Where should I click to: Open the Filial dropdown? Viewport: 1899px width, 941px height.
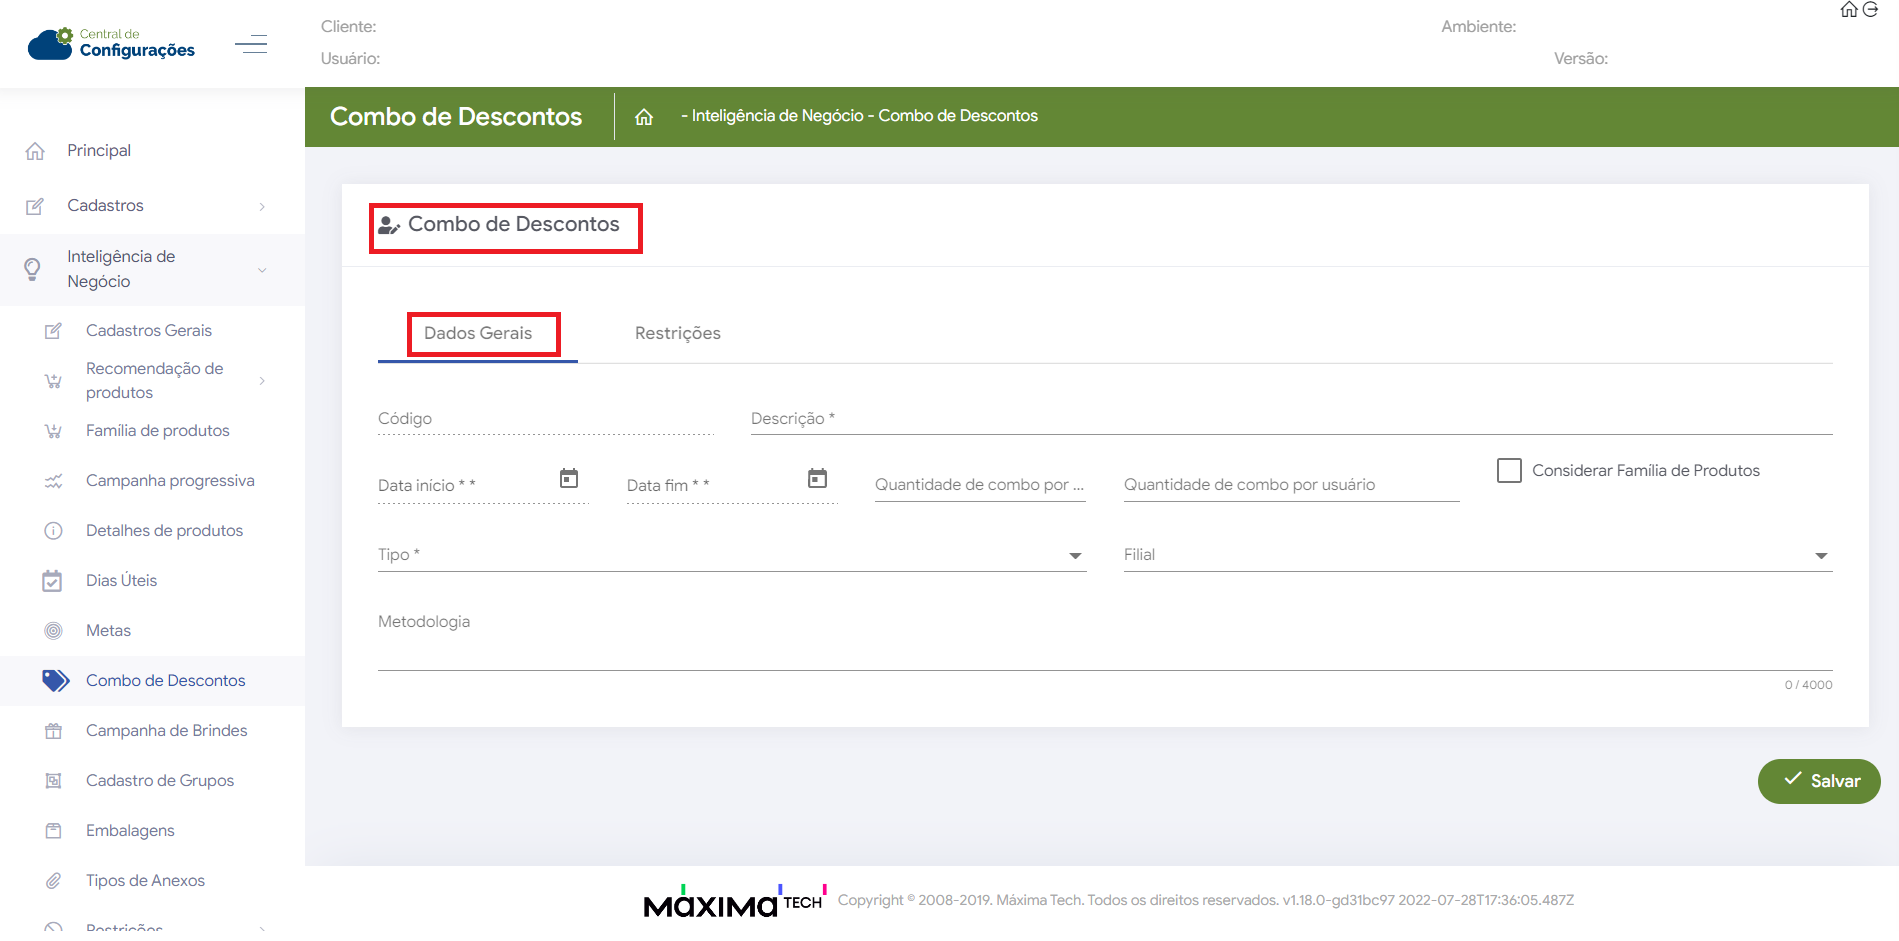[1478, 555]
